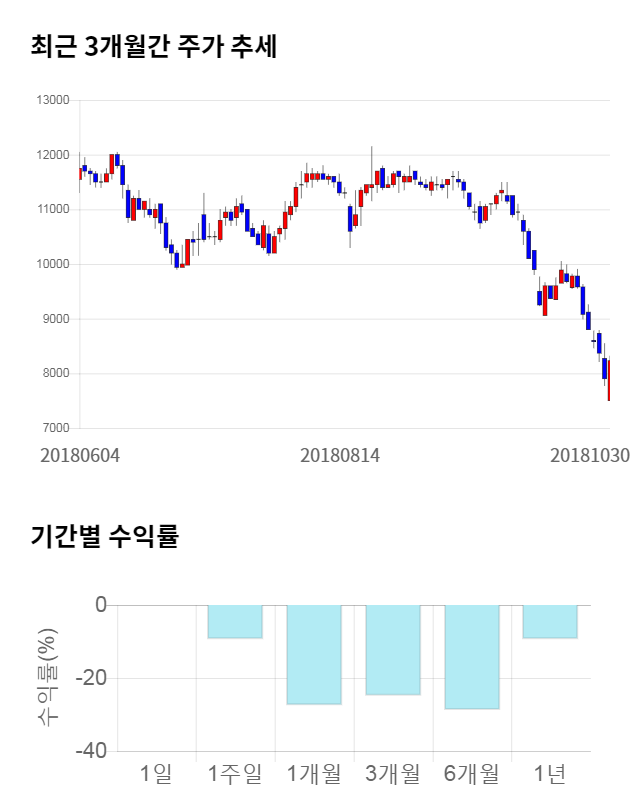Click the 20180604 start date label
The height and width of the screenshot is (810, 640).
coord(80,455)
